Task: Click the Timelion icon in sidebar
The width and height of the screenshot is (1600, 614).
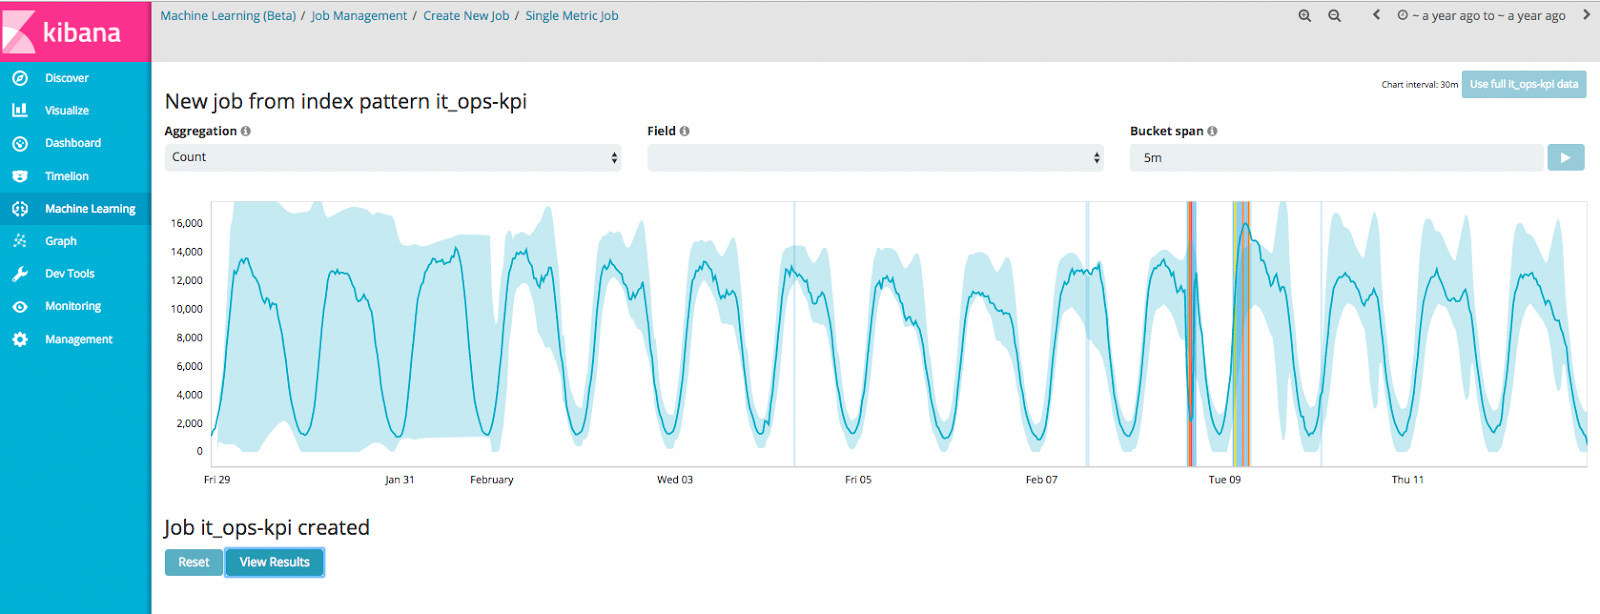Action: pos(20,176)
